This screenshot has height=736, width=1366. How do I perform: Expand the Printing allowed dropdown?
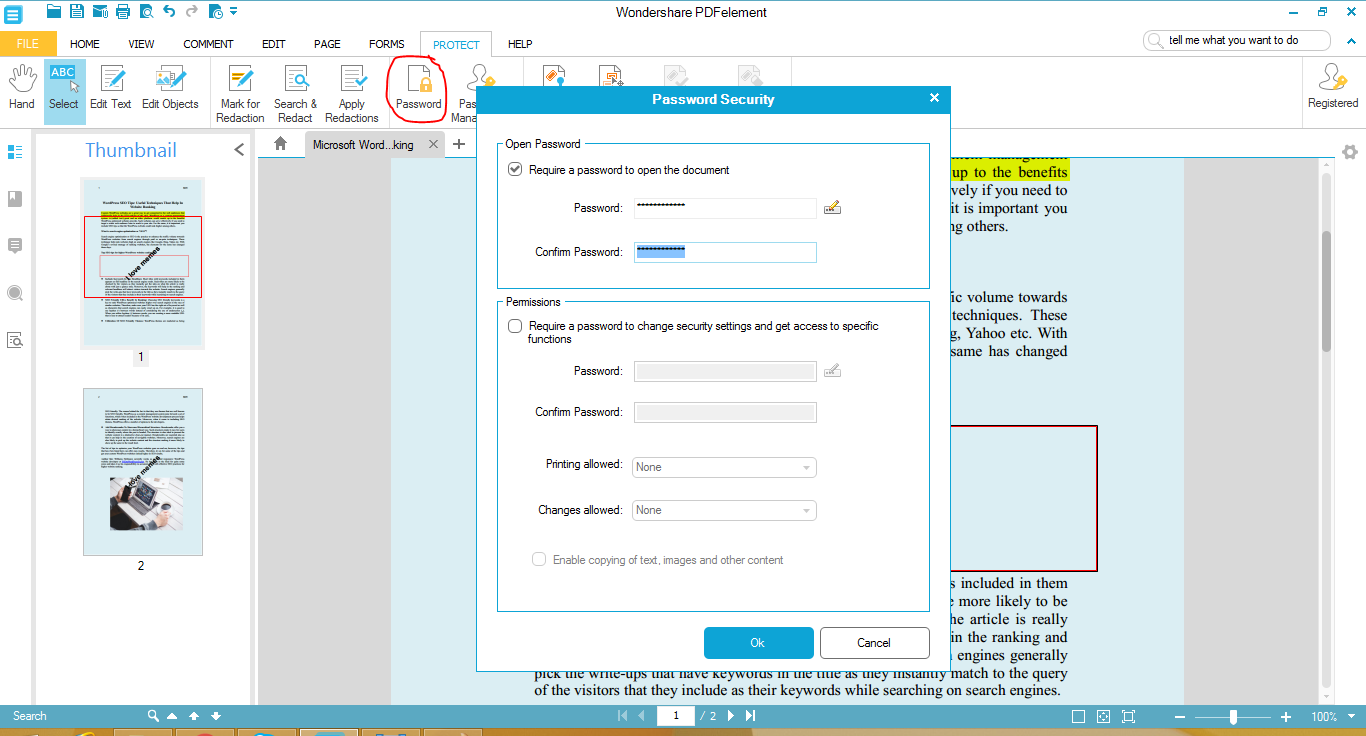pos(724,467)
